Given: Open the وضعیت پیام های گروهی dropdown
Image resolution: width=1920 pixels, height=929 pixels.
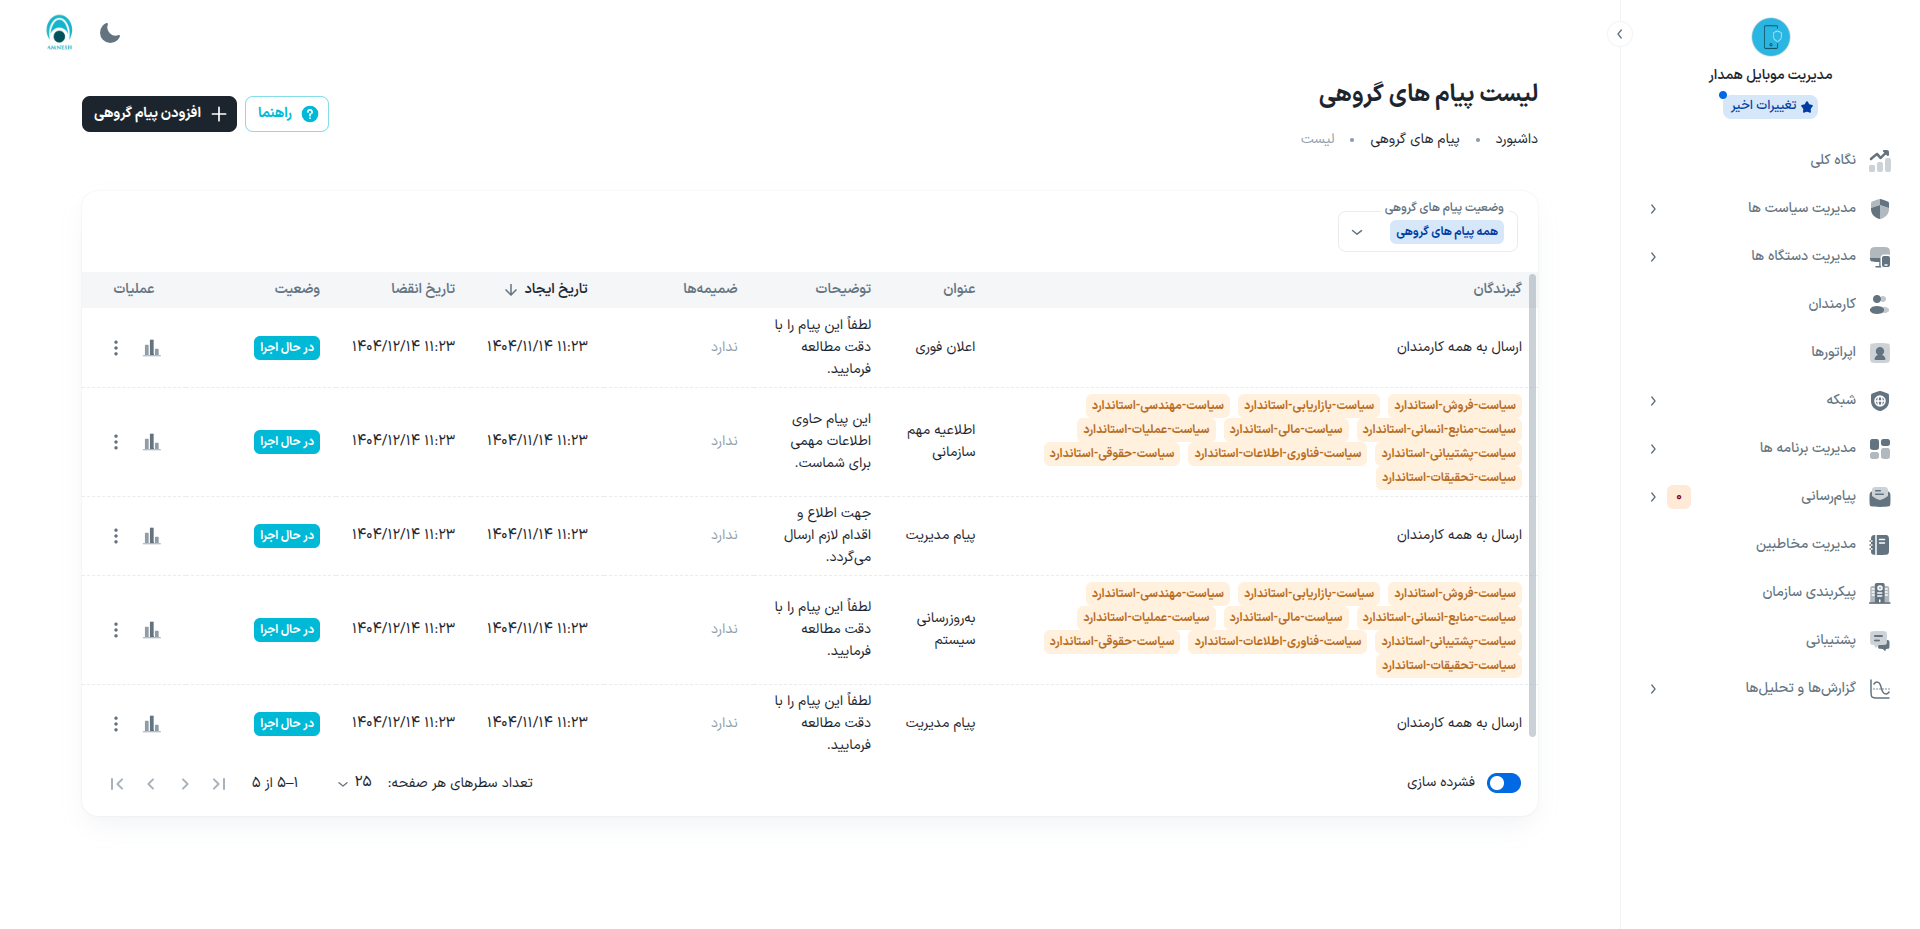Looking at the screenshot, I should pyautogui.click(x=1427, y=232).
